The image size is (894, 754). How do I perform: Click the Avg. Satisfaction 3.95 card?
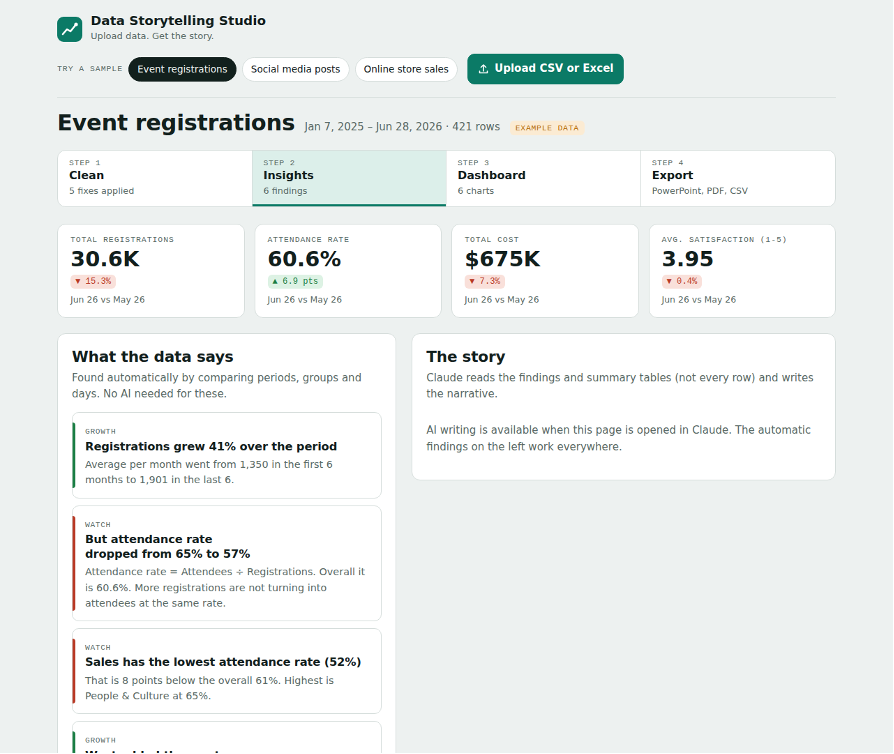click(x=742, y=271)
